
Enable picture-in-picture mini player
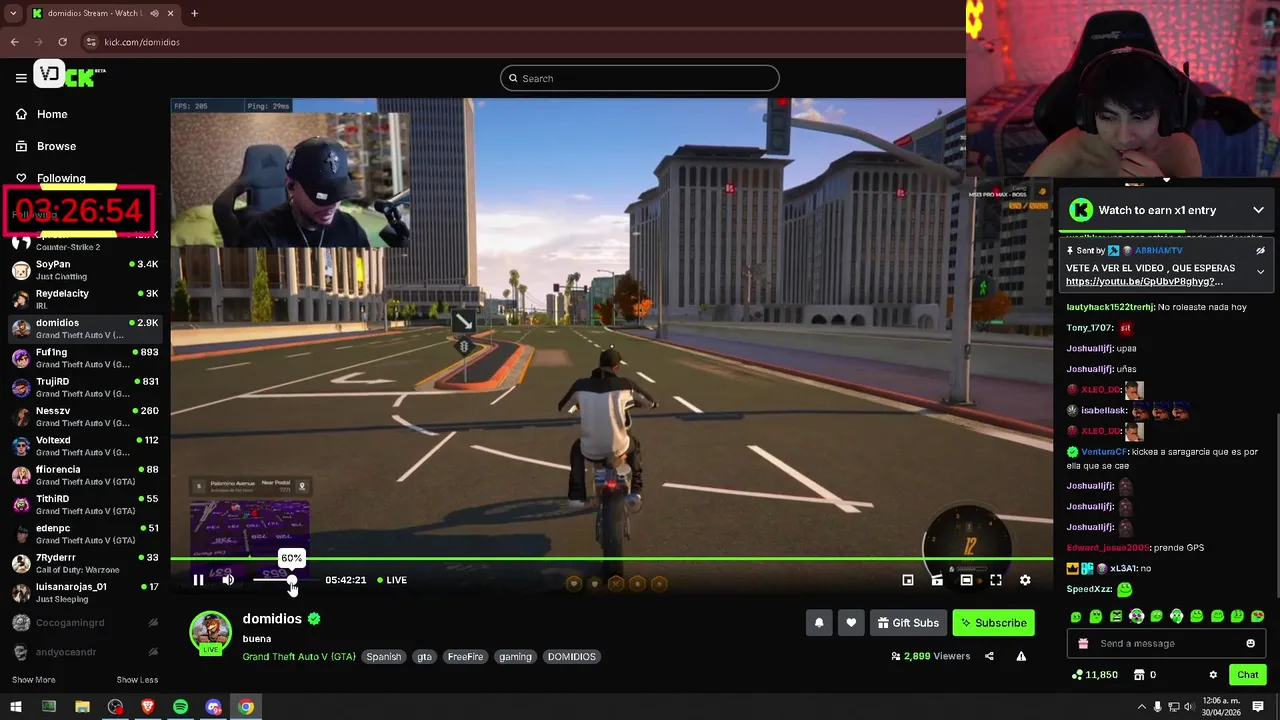click(x=908, y=580)
